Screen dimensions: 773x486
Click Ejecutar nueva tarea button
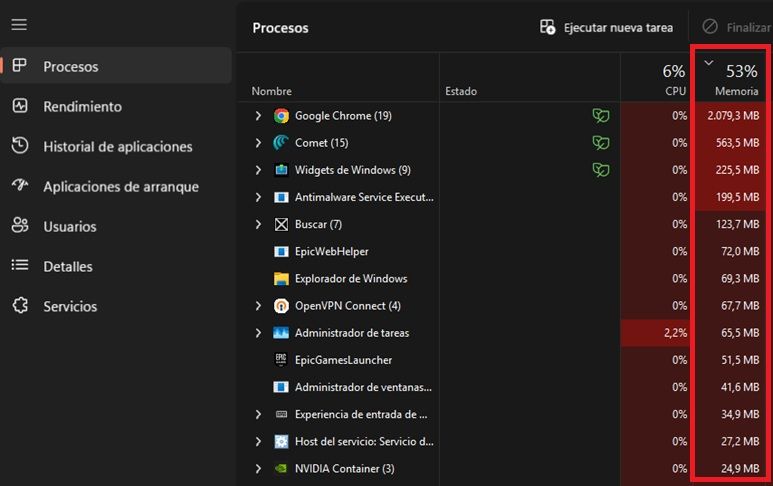click(x=606, y=28)
